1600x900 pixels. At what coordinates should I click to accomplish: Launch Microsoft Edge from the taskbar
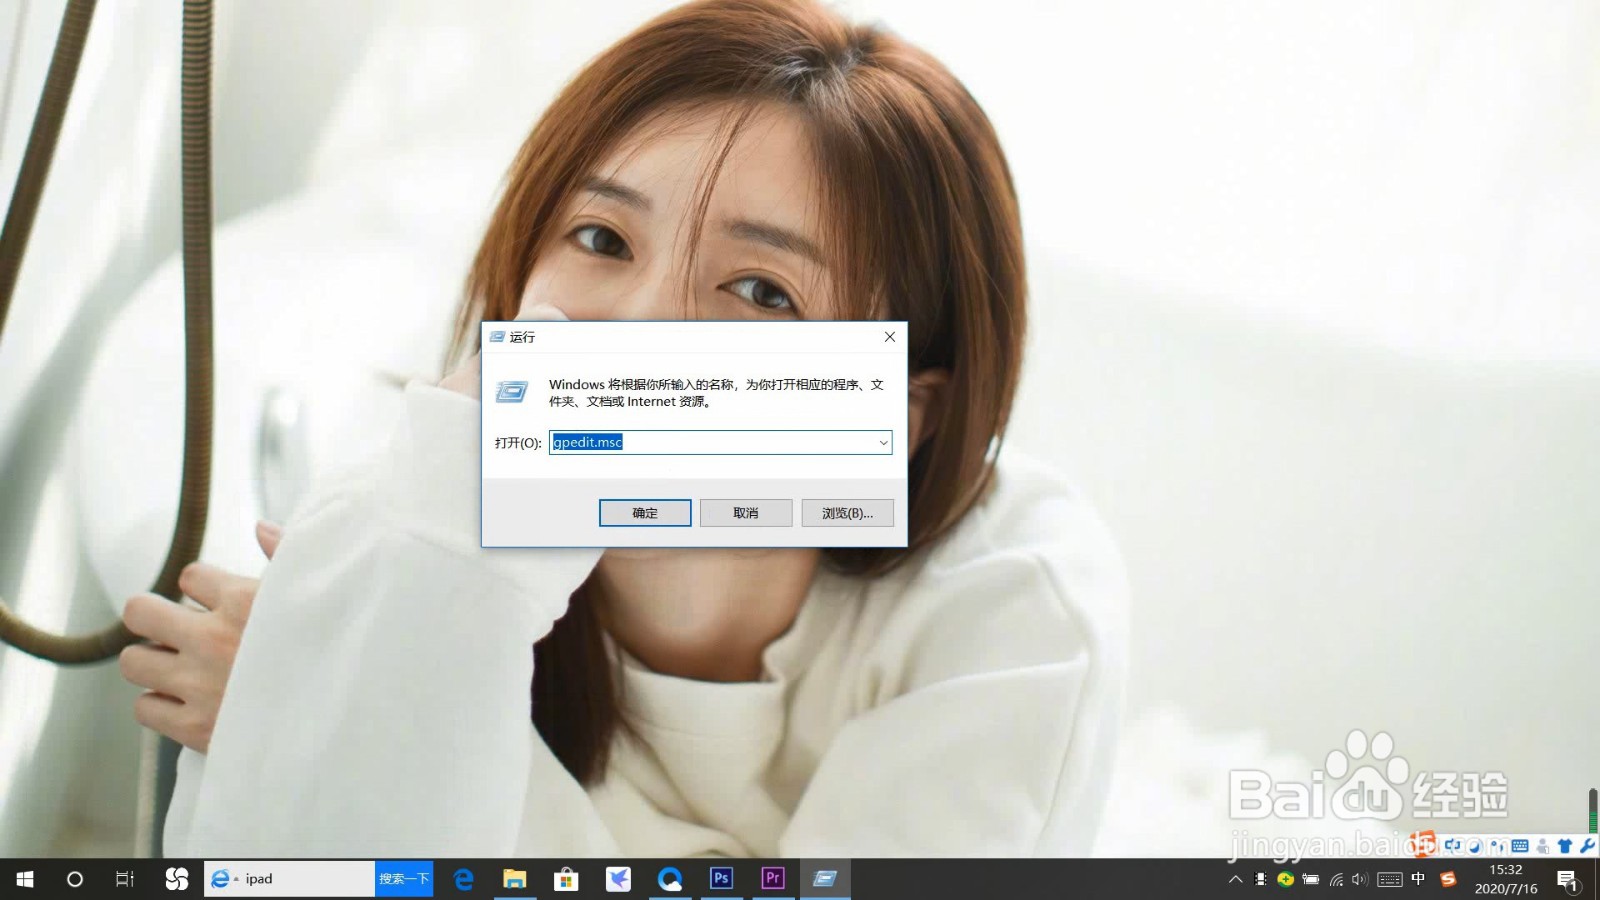point(463,879)
